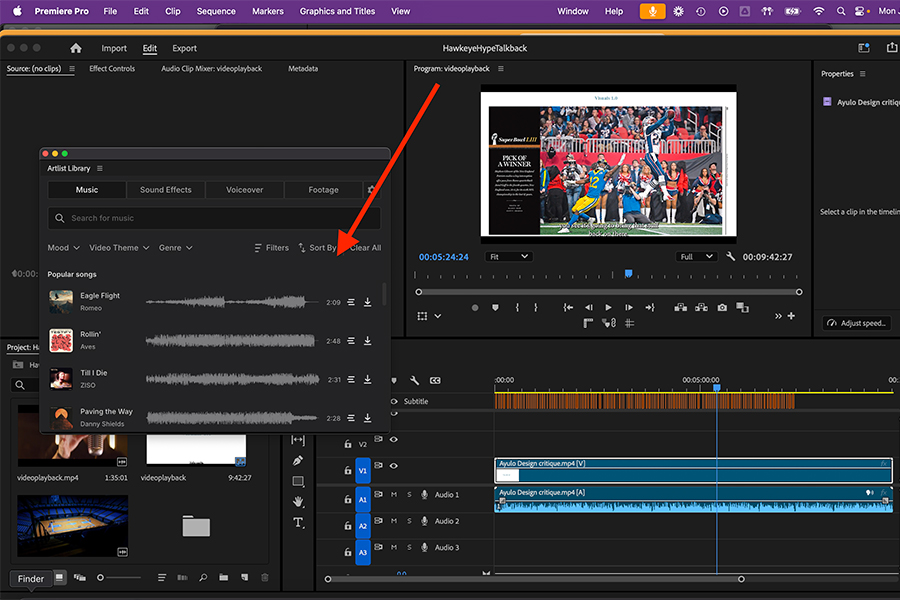
Task: Switch to Footage tab in Artlist
Action: (323, 189)
